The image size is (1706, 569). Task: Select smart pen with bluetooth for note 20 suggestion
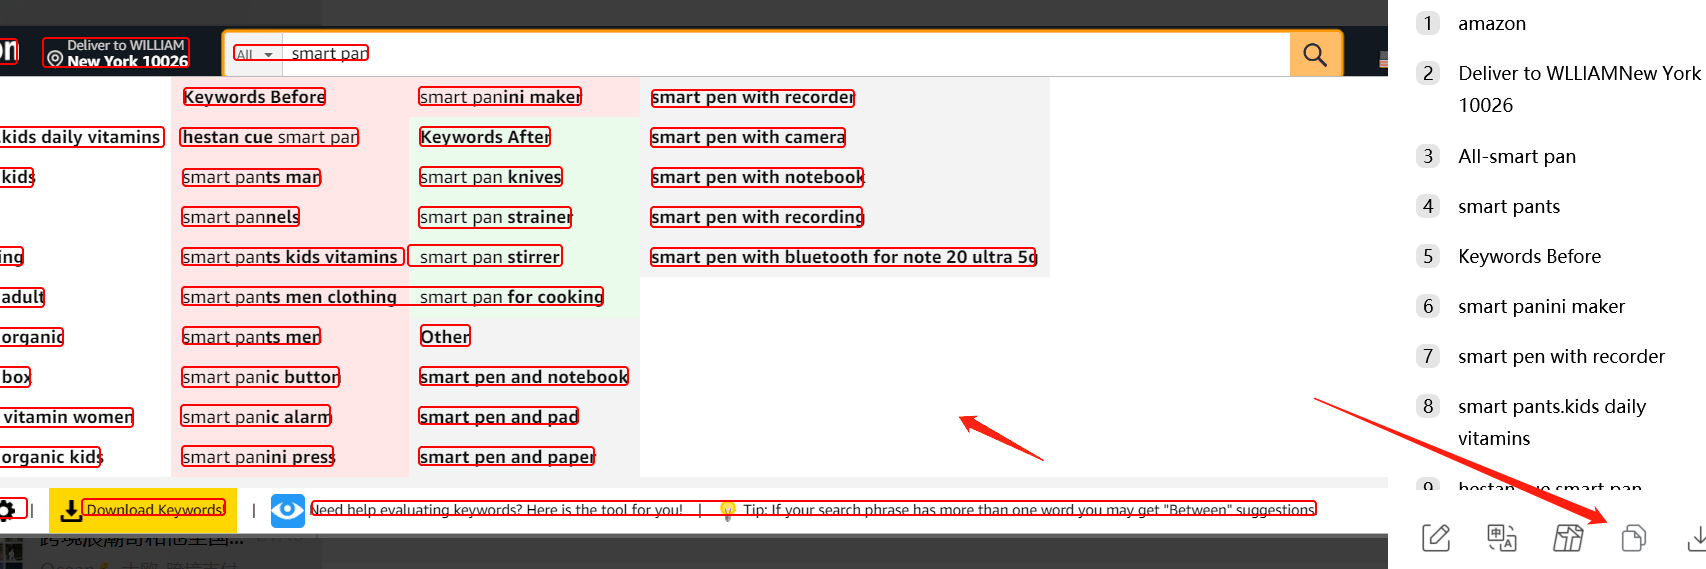[x=844, y=257]
